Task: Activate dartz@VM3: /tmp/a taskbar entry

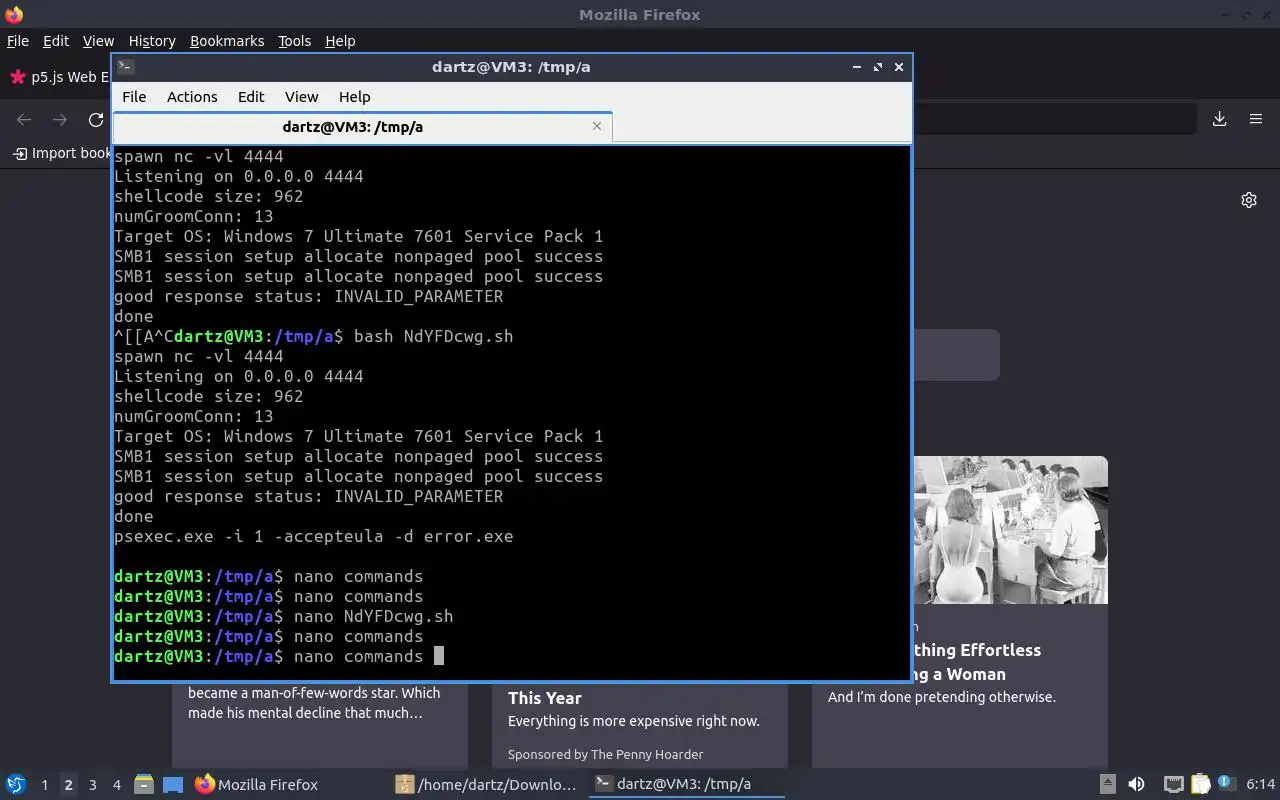Action: pos(686,785)
